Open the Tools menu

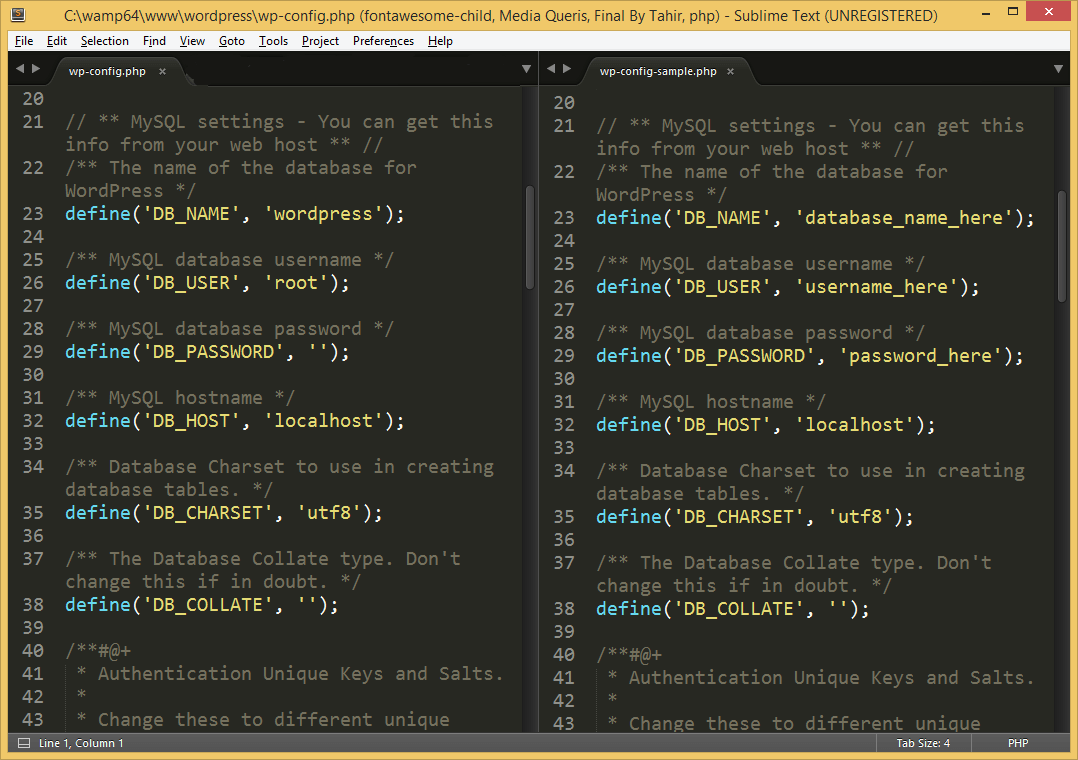(x=273, y=41)
